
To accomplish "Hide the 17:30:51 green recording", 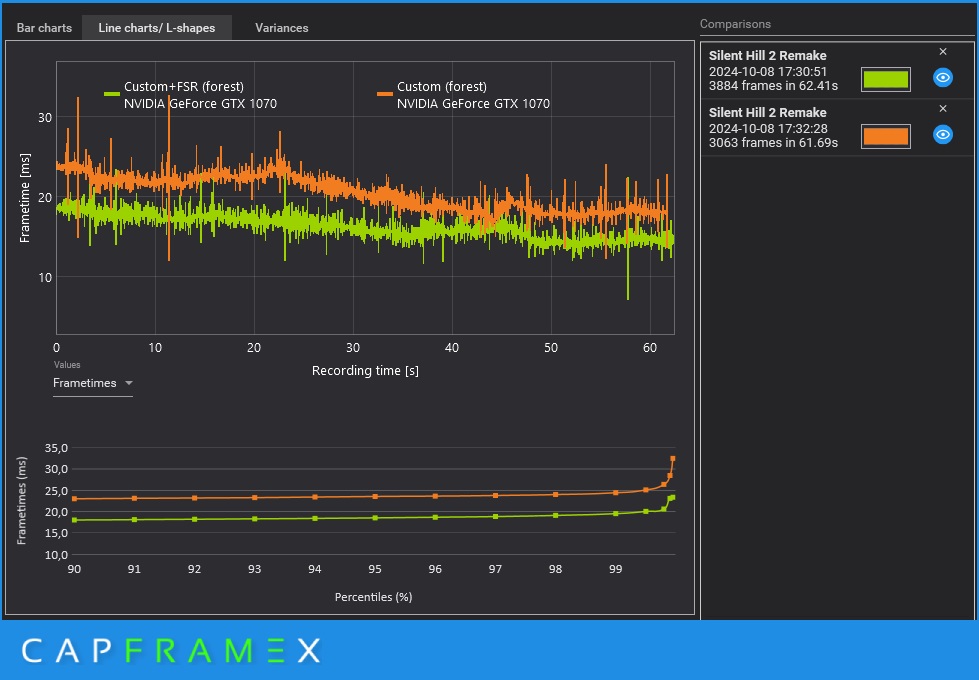I will pos(943,77).
